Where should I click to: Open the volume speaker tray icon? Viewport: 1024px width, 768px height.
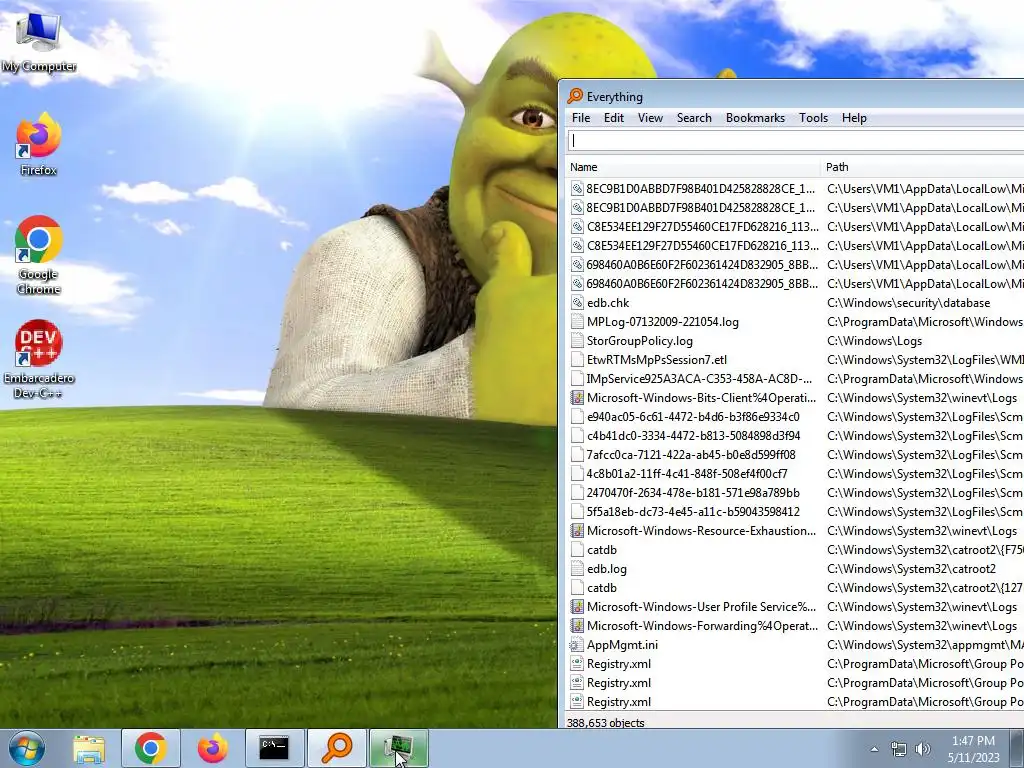coord(923,749)
